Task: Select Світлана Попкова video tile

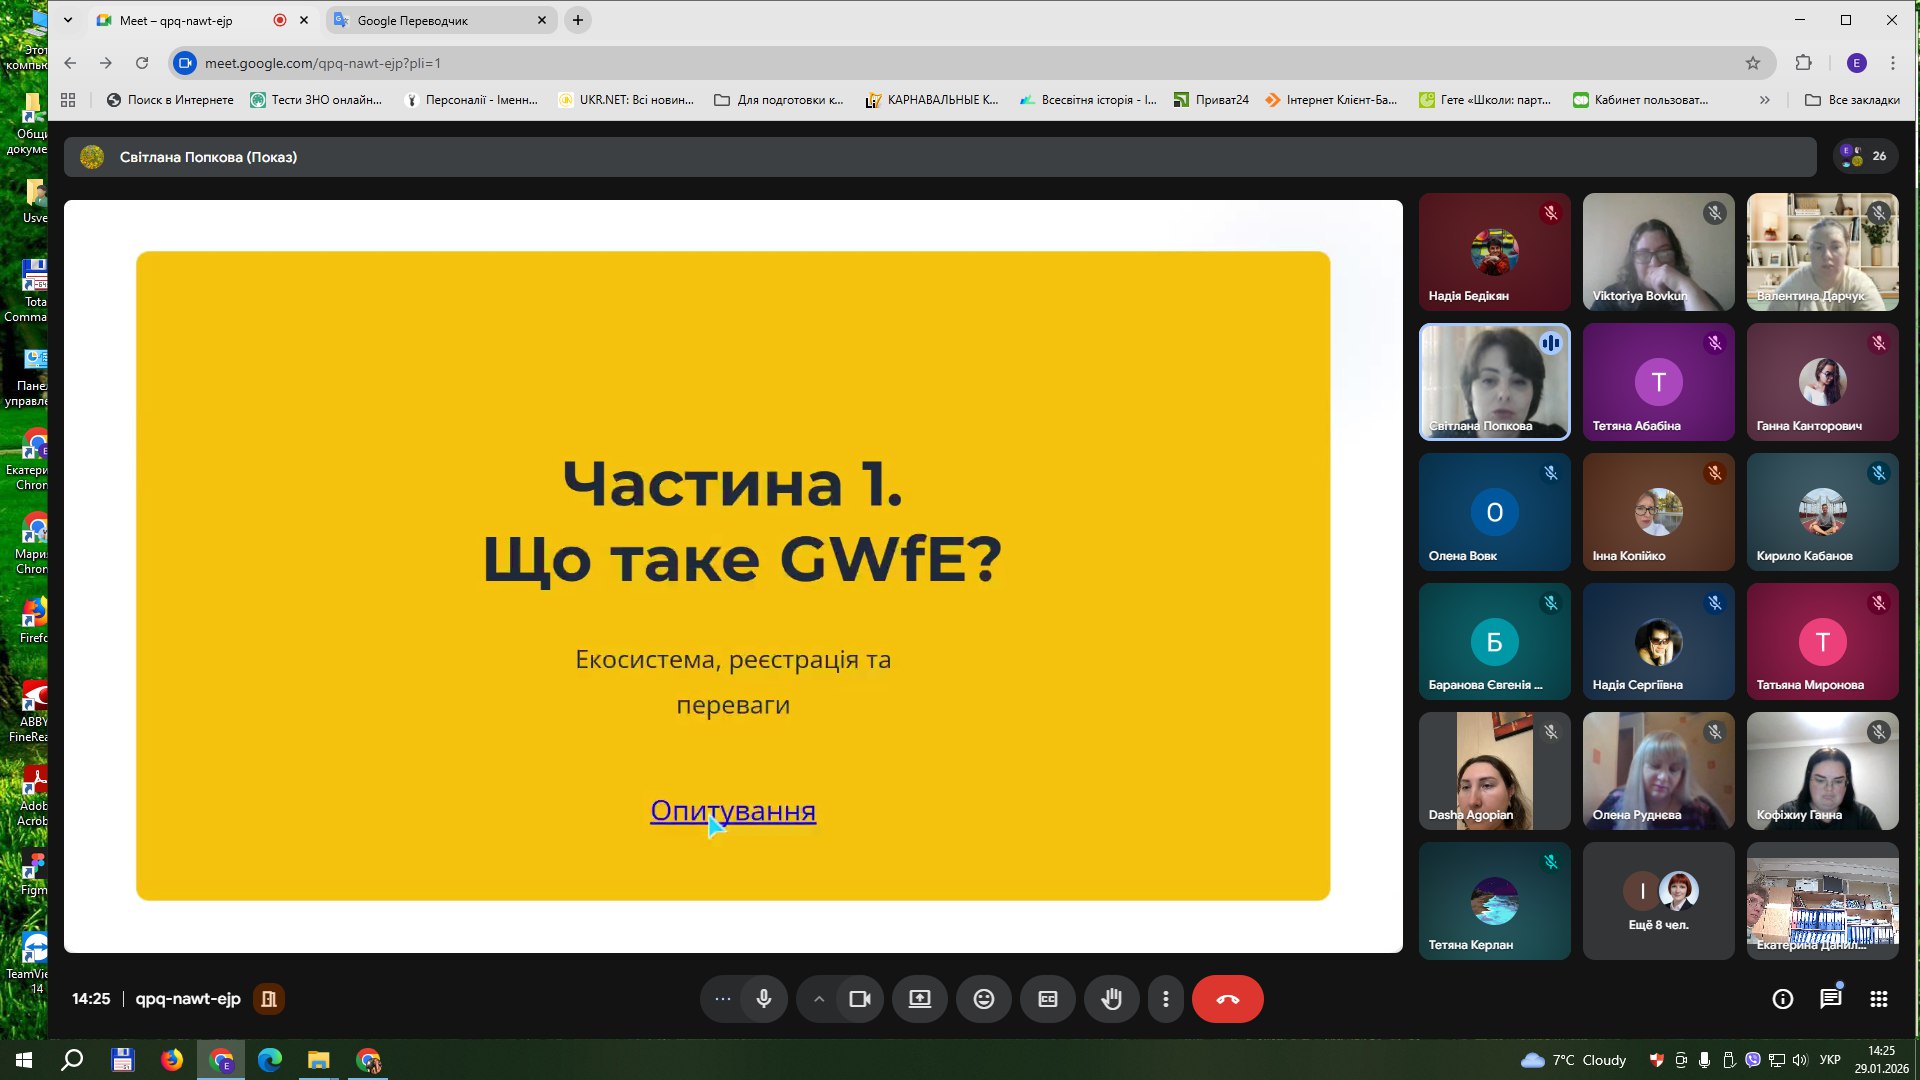Action: point(1494,382)
